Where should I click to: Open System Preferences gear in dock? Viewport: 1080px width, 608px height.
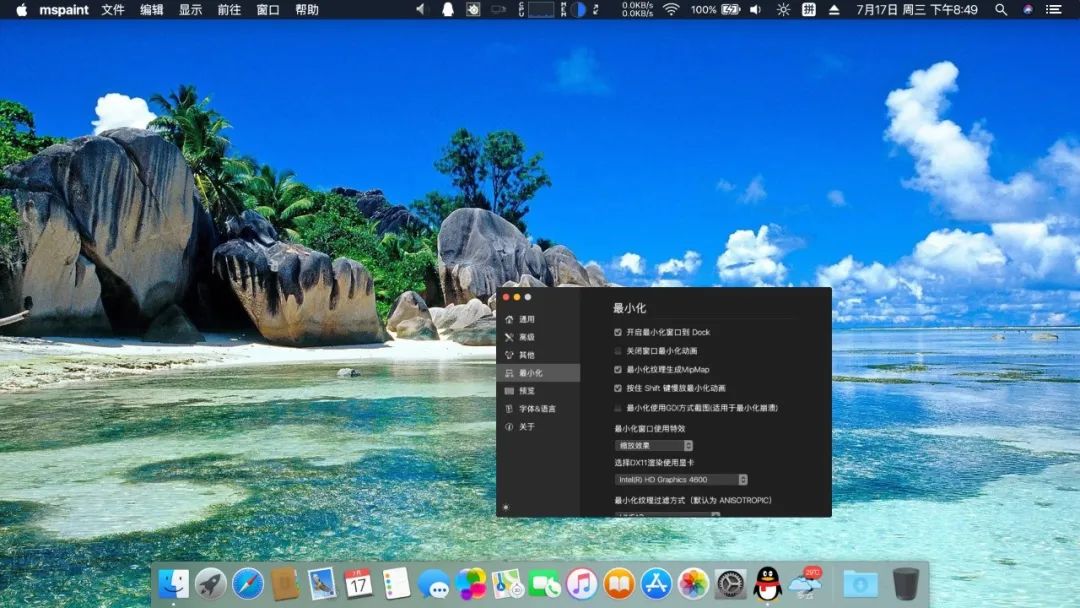click(x=730, y=585)
